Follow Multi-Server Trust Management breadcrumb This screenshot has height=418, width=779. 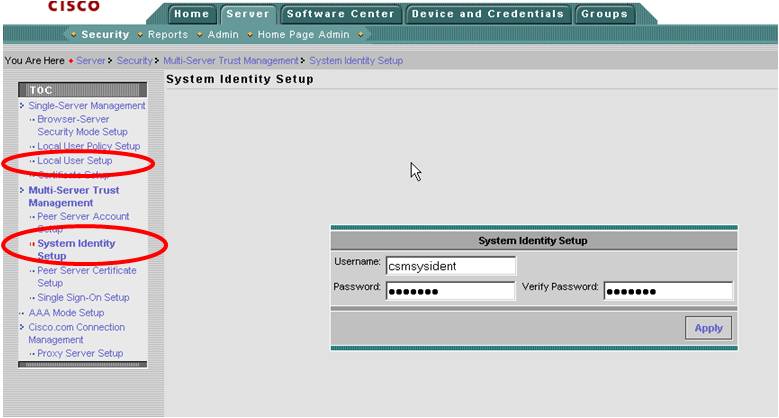click(x=231, y=61)
